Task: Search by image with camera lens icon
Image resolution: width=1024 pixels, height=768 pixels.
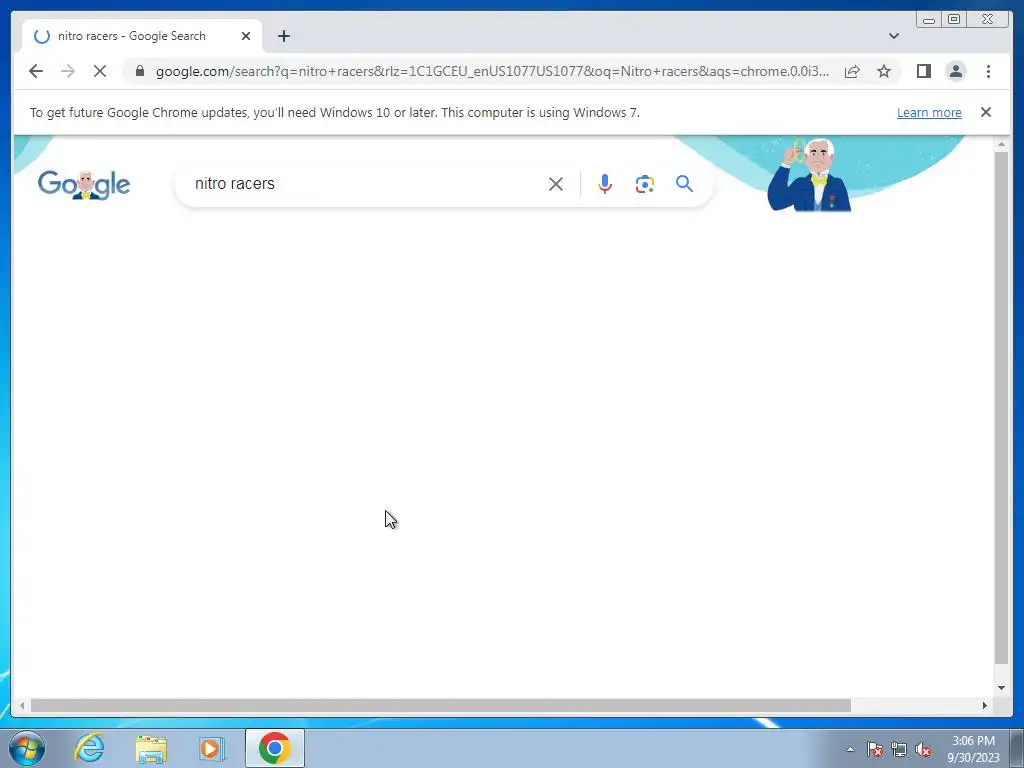Action: 645,184
